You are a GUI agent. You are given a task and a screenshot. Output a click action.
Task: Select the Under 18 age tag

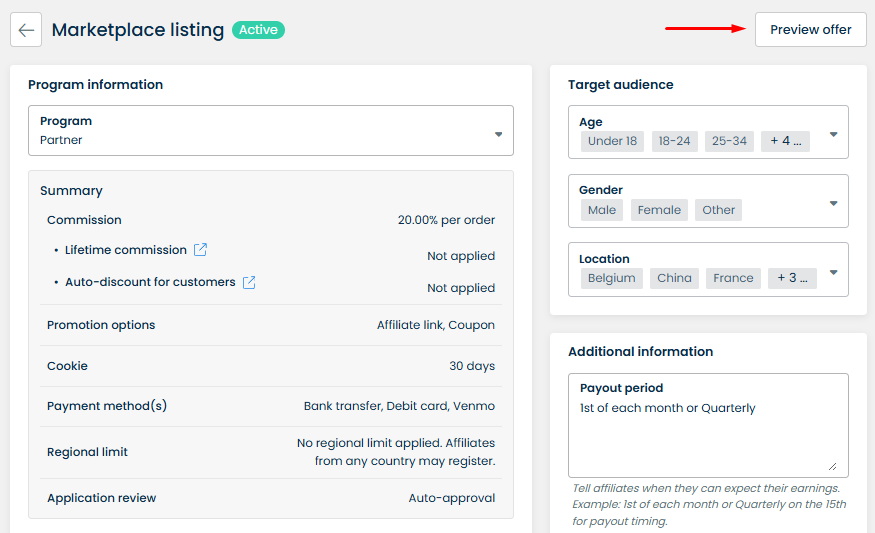click(612, 141)
